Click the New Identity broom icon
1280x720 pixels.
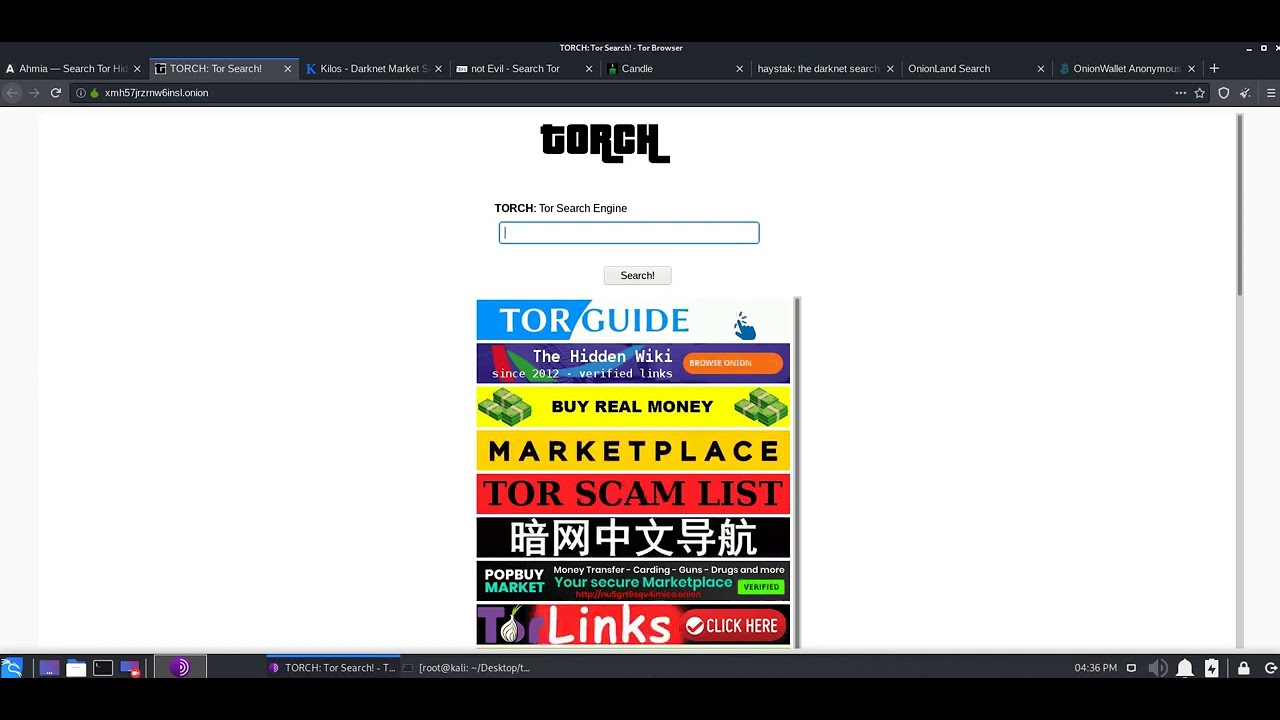tap(1245, 93)
